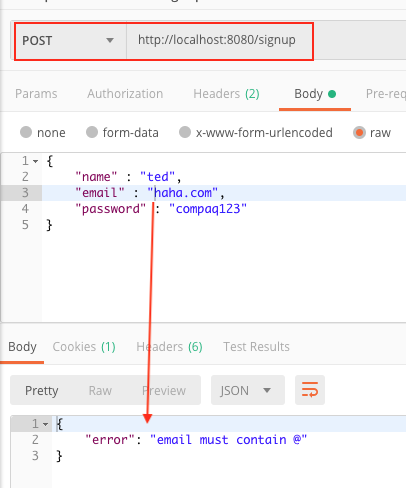Select the none body type radio

[x=26, y=132]
